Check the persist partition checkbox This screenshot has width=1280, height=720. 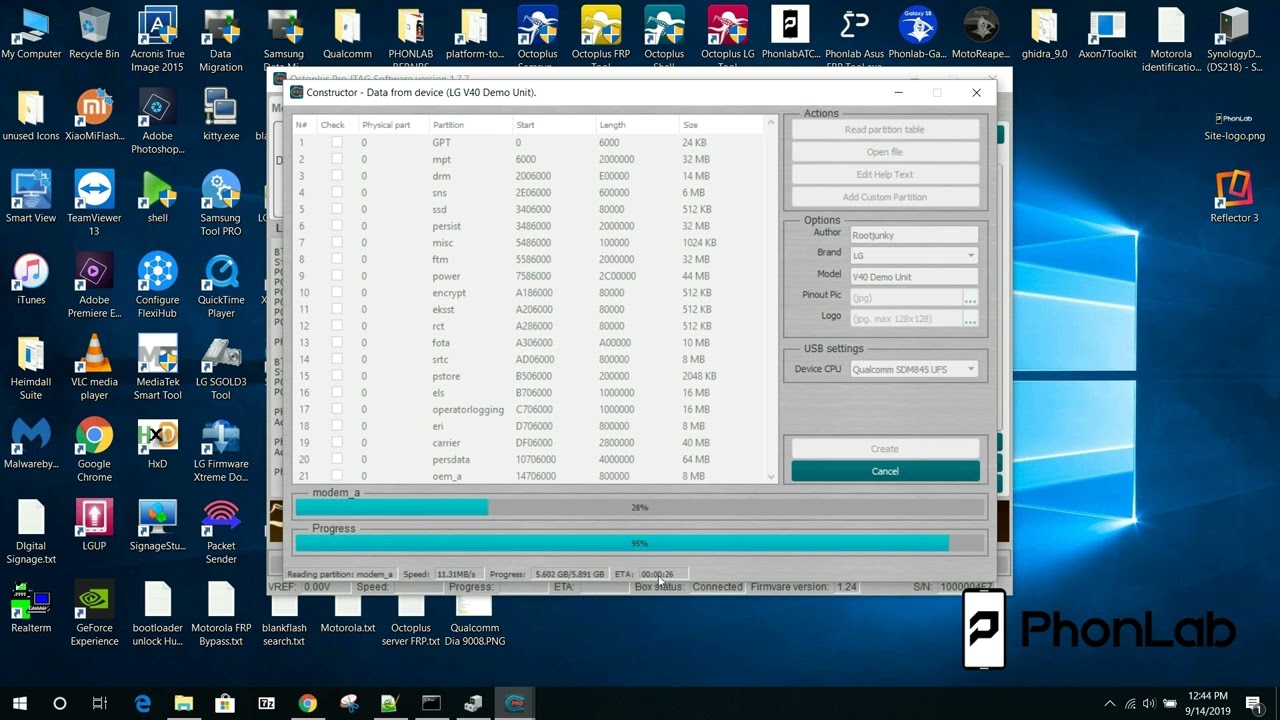[x=336, y=226]
